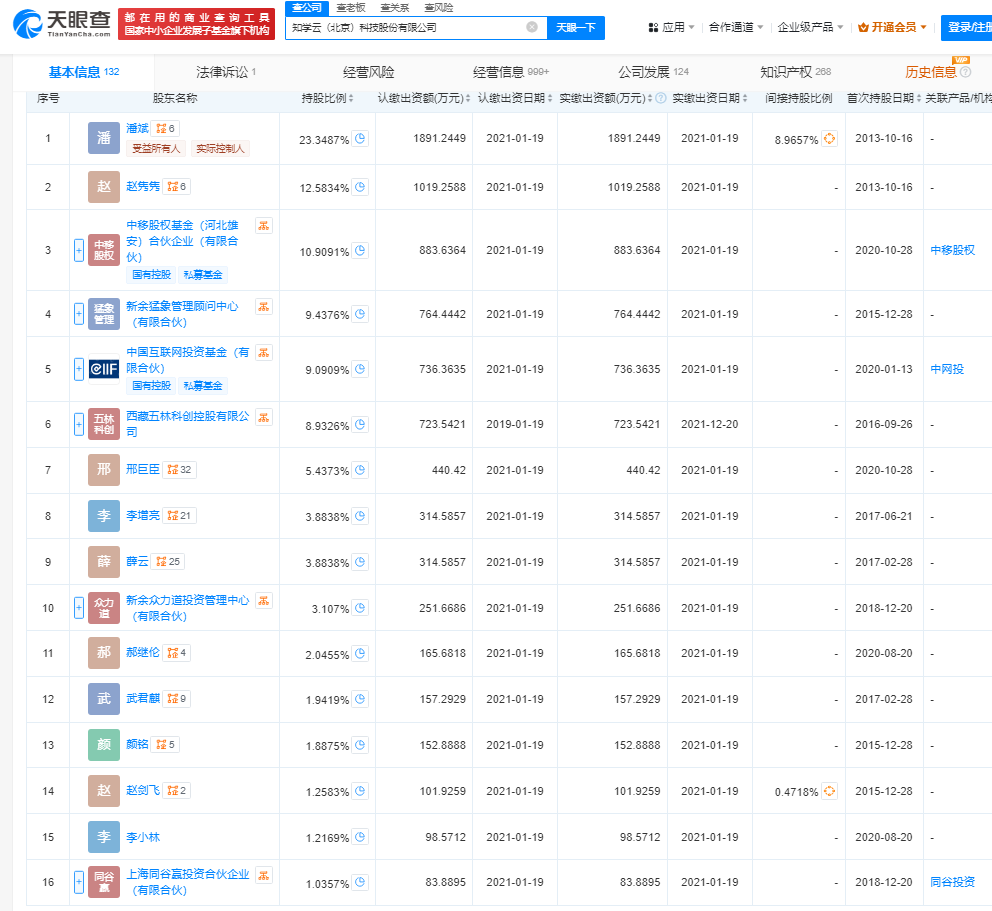Open the 同谷投资 related product link
This screenshot has height=911, width=992.
[953, 882]
